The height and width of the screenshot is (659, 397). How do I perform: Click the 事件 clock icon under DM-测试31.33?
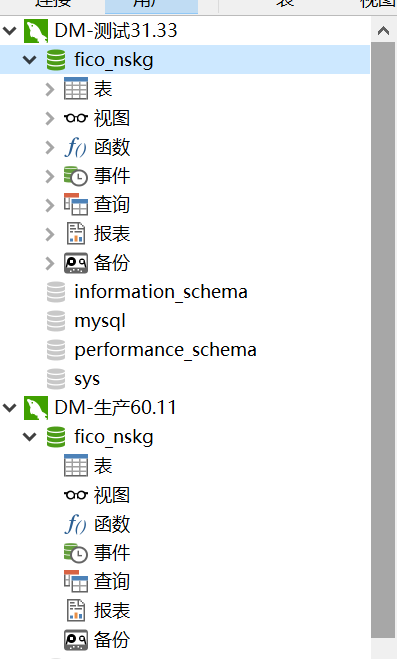coord(76,176)
